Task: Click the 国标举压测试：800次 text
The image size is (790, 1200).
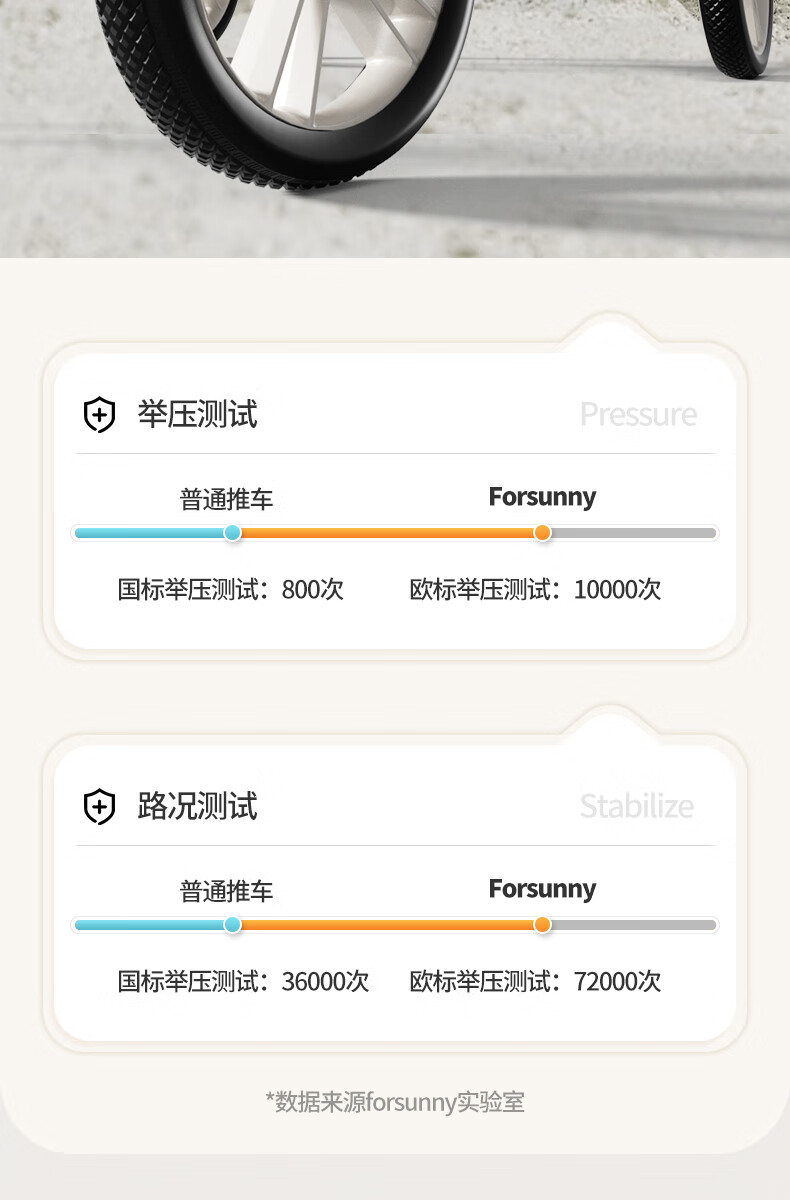Action: click(x=231, y=589)
